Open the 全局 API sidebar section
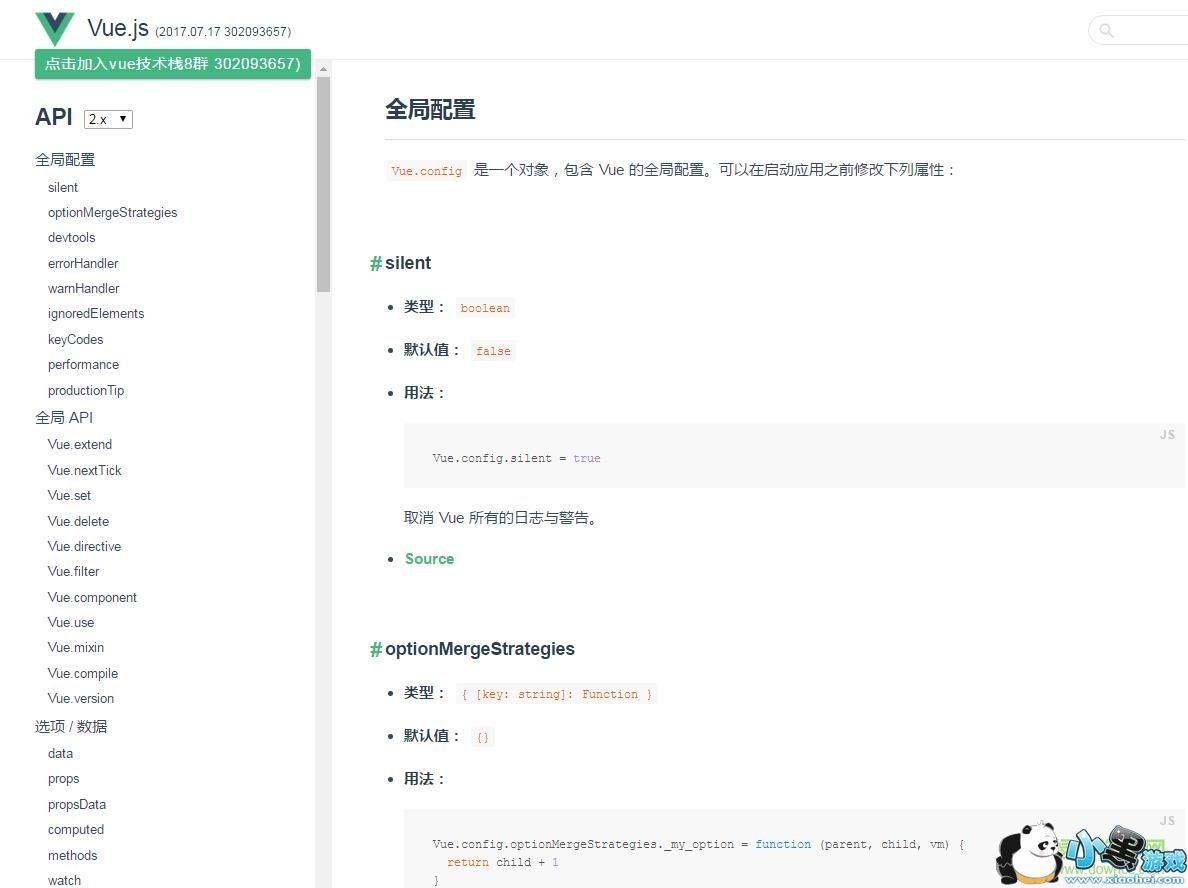1188x888 pixels. 64,417
